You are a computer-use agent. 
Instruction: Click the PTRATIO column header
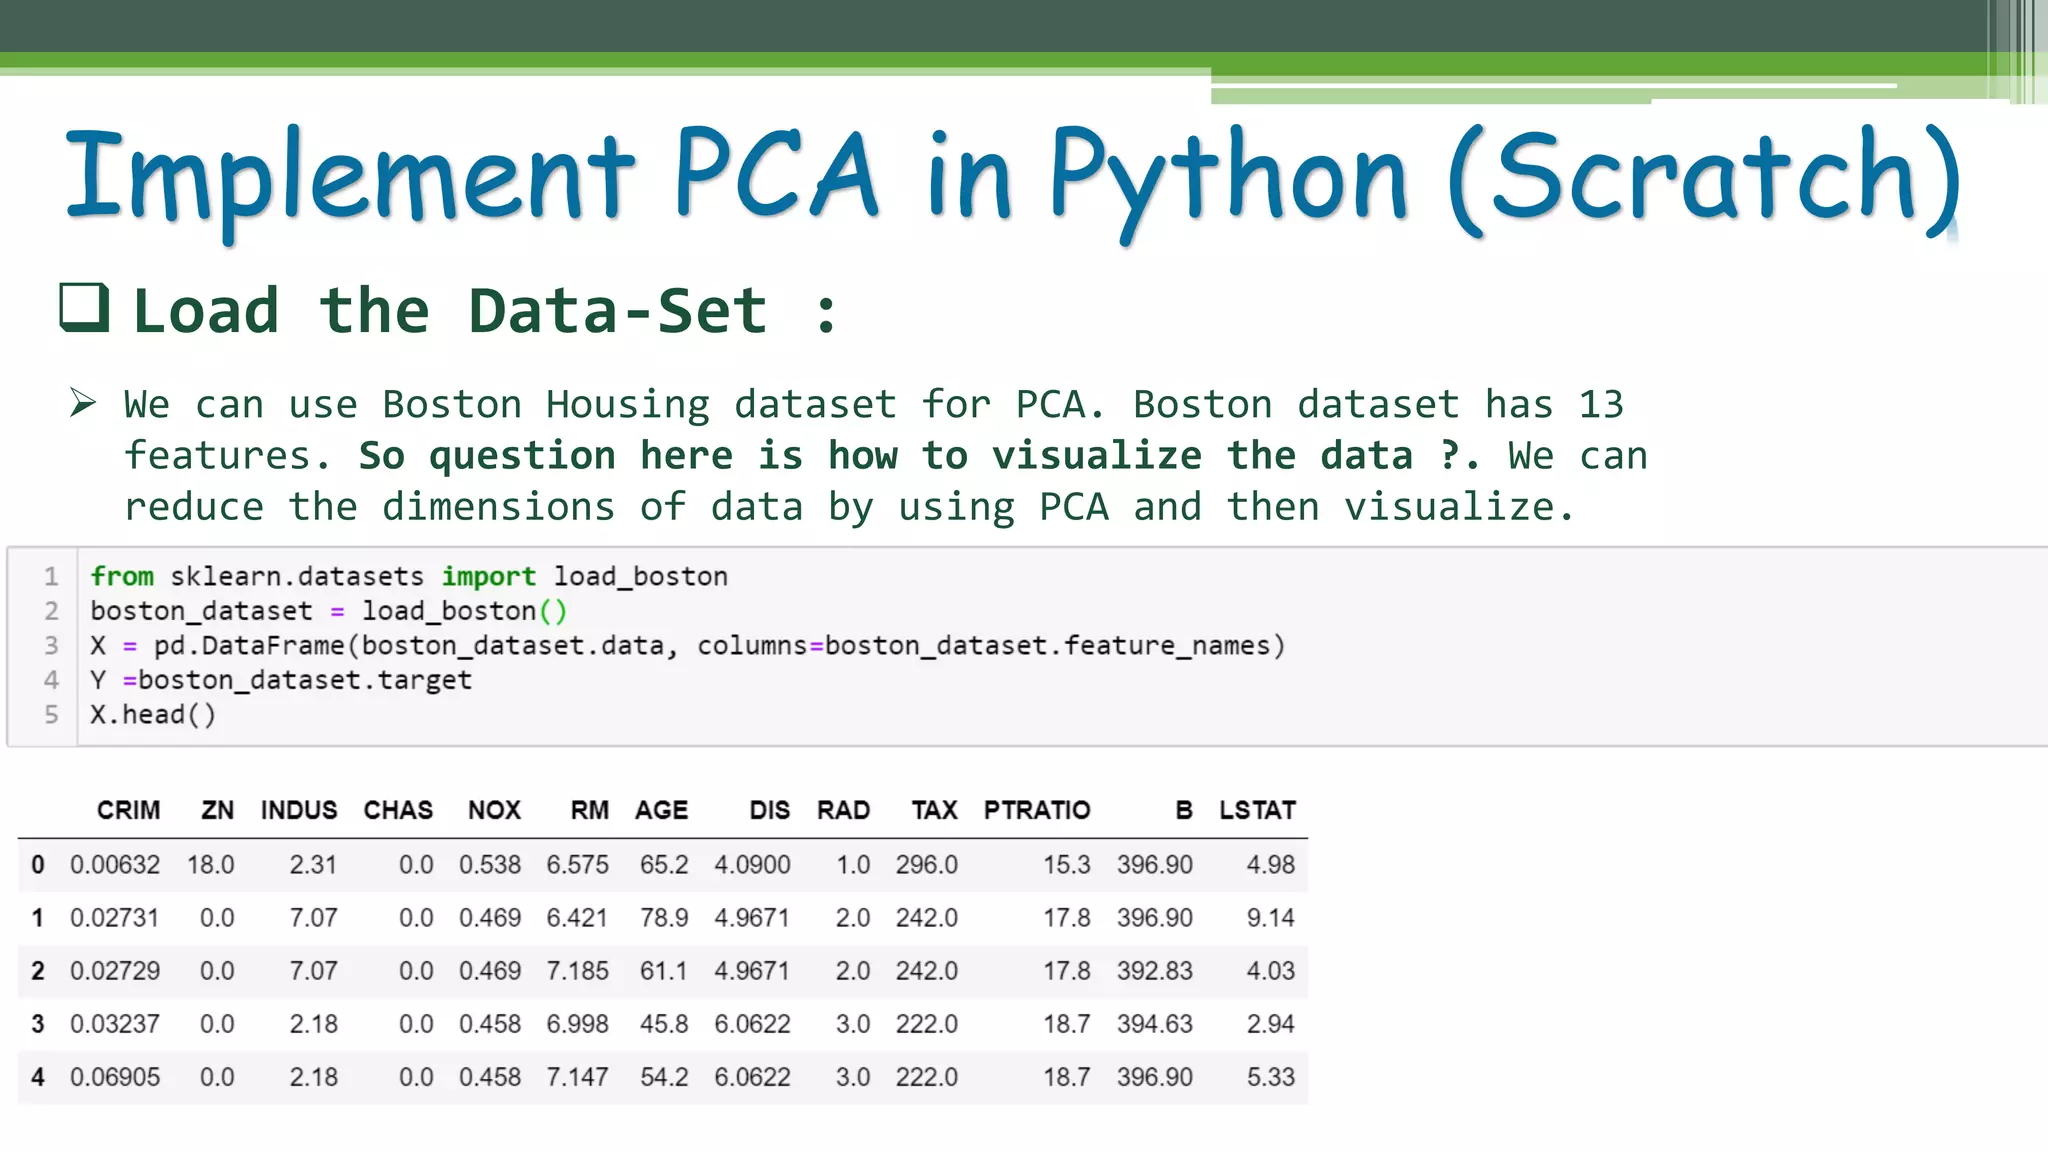pyautogui.click(x=1036, y=810)
